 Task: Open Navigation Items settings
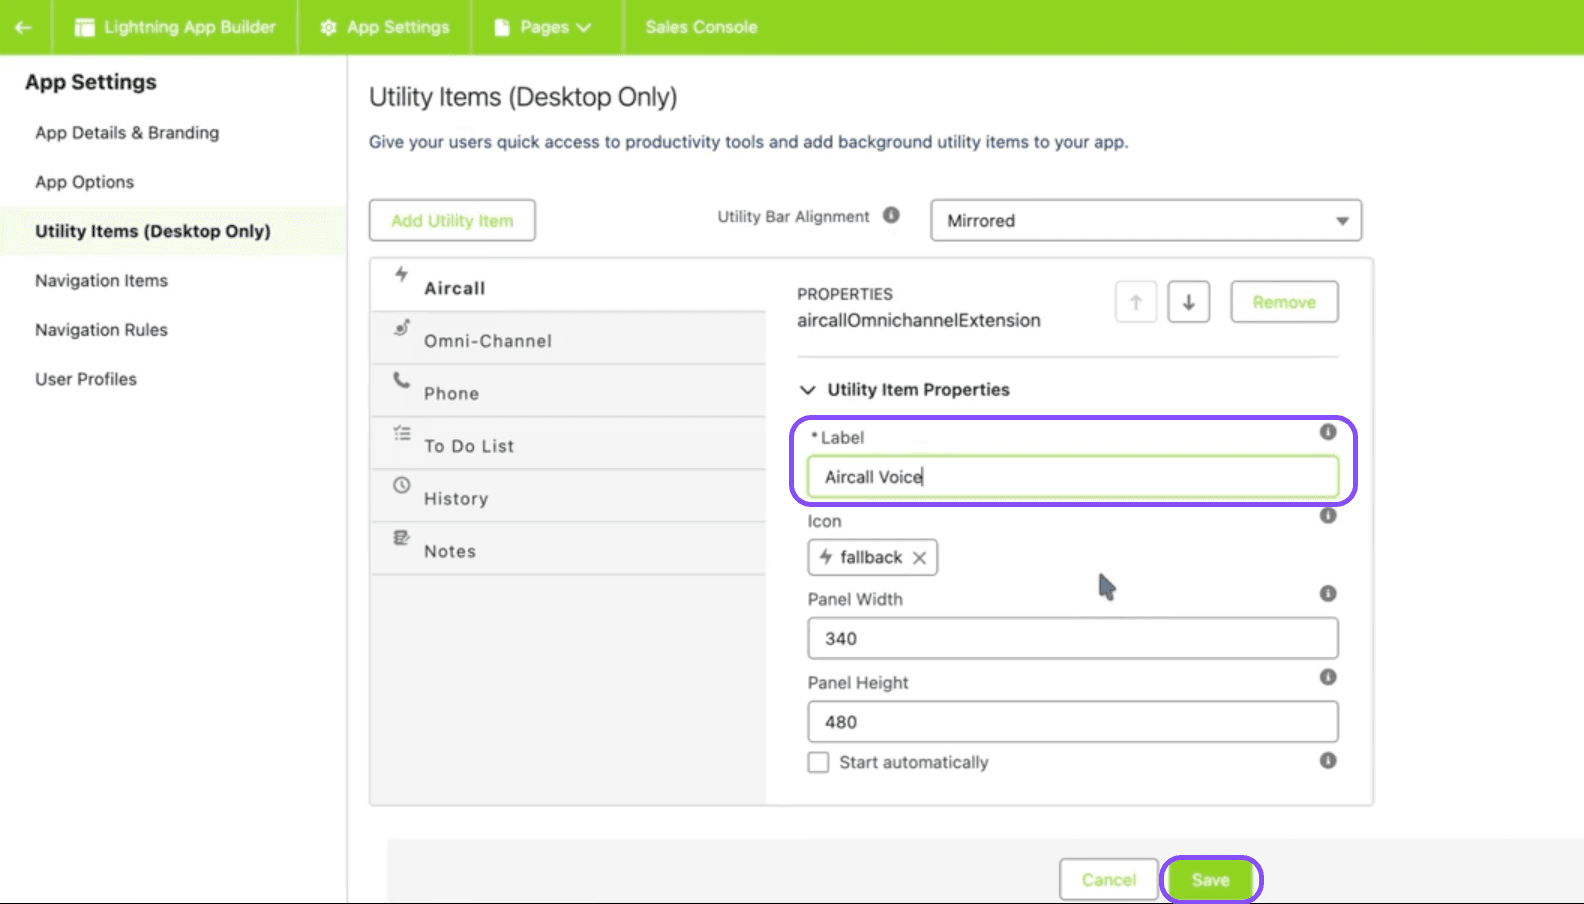102,281
